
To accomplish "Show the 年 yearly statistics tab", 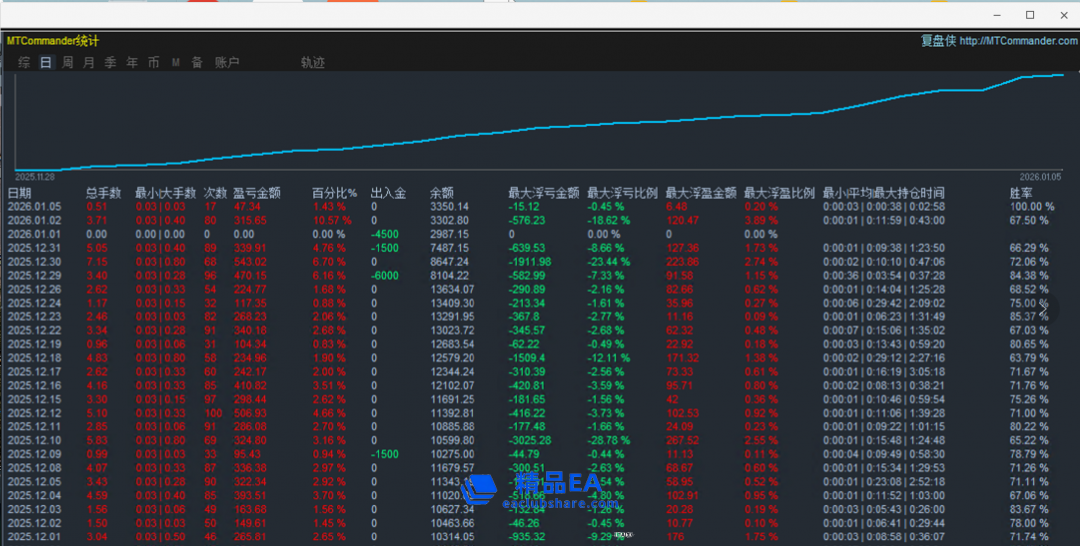I will pyautogui.click(x=132, y=62).
